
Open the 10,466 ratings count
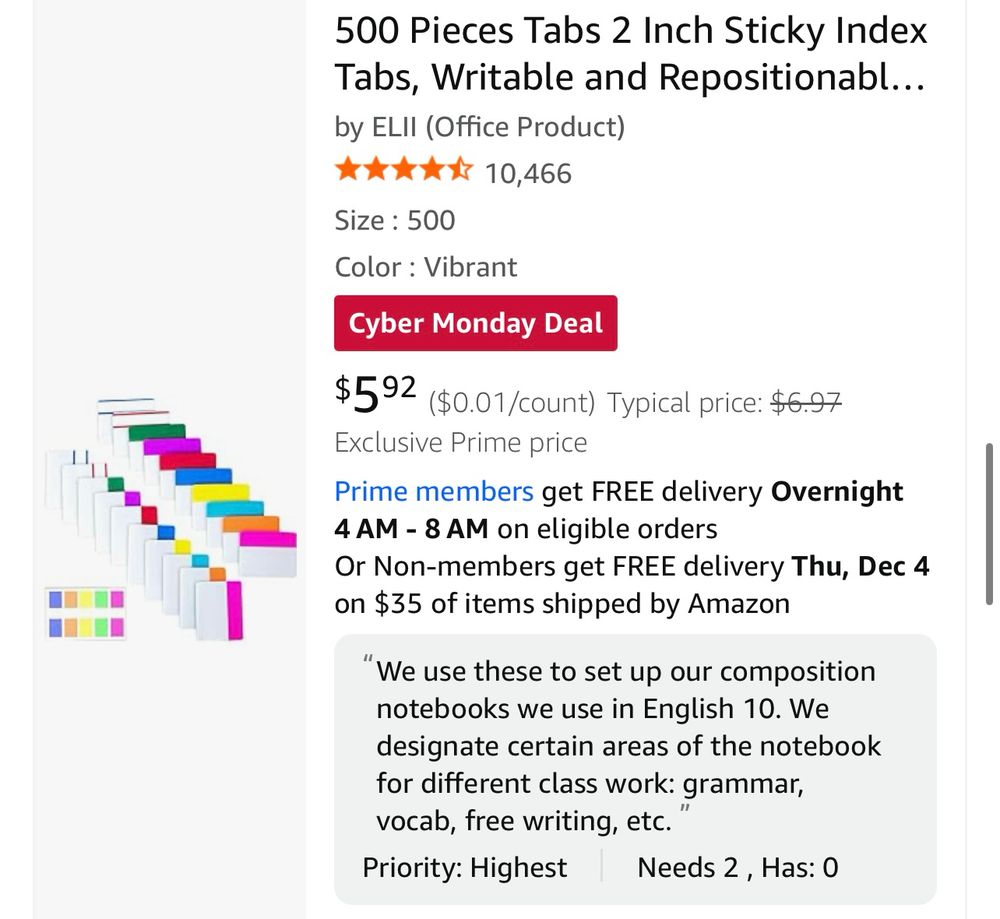pos(528,174)
